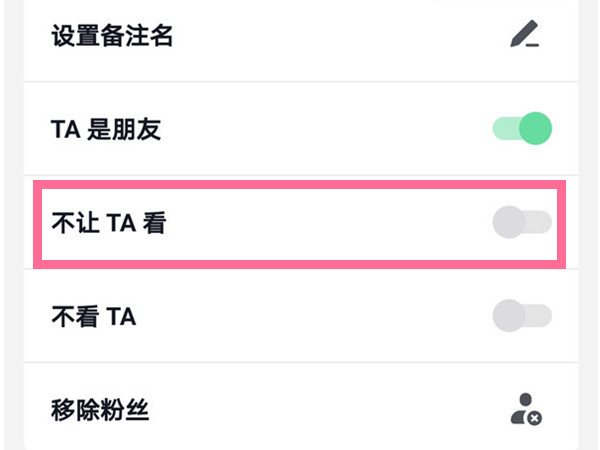Click the 不看 TA label text

coord(93,318)
